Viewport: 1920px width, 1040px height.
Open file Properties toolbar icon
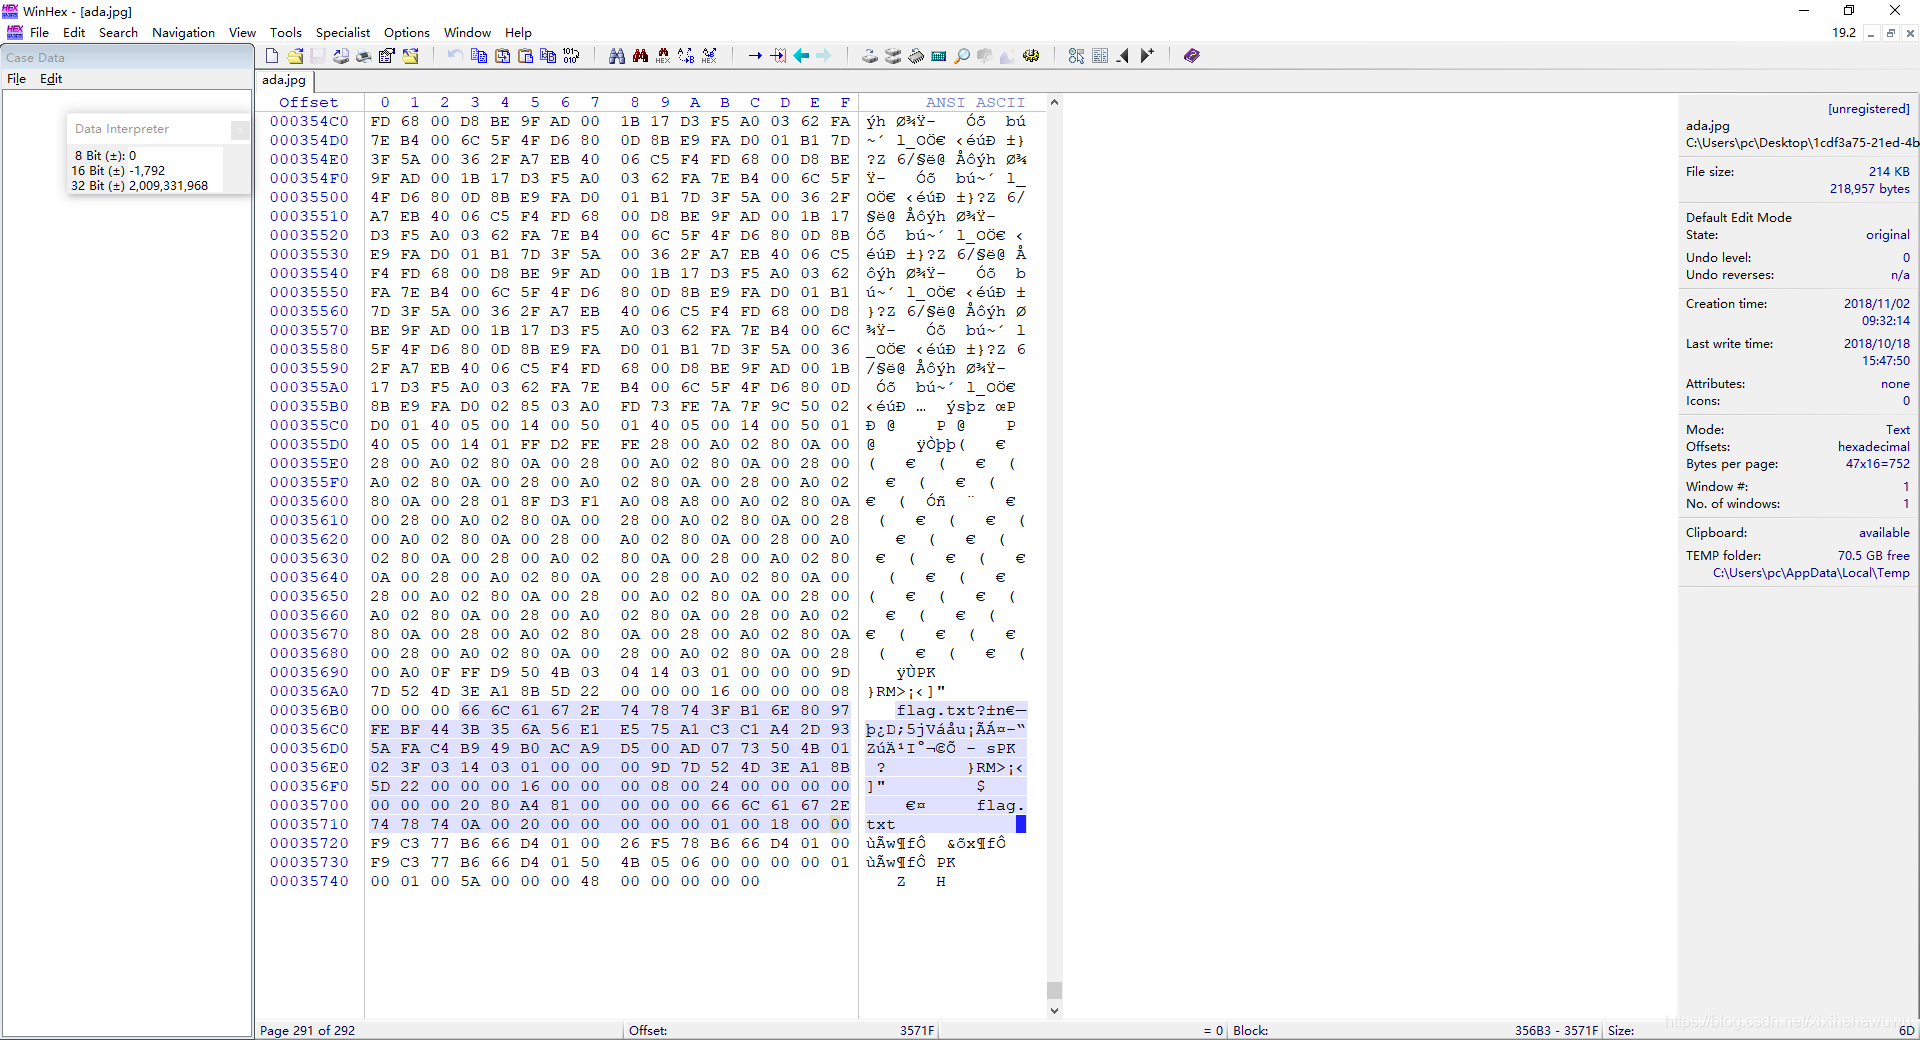pyautogui.click(x=386, y=56)
